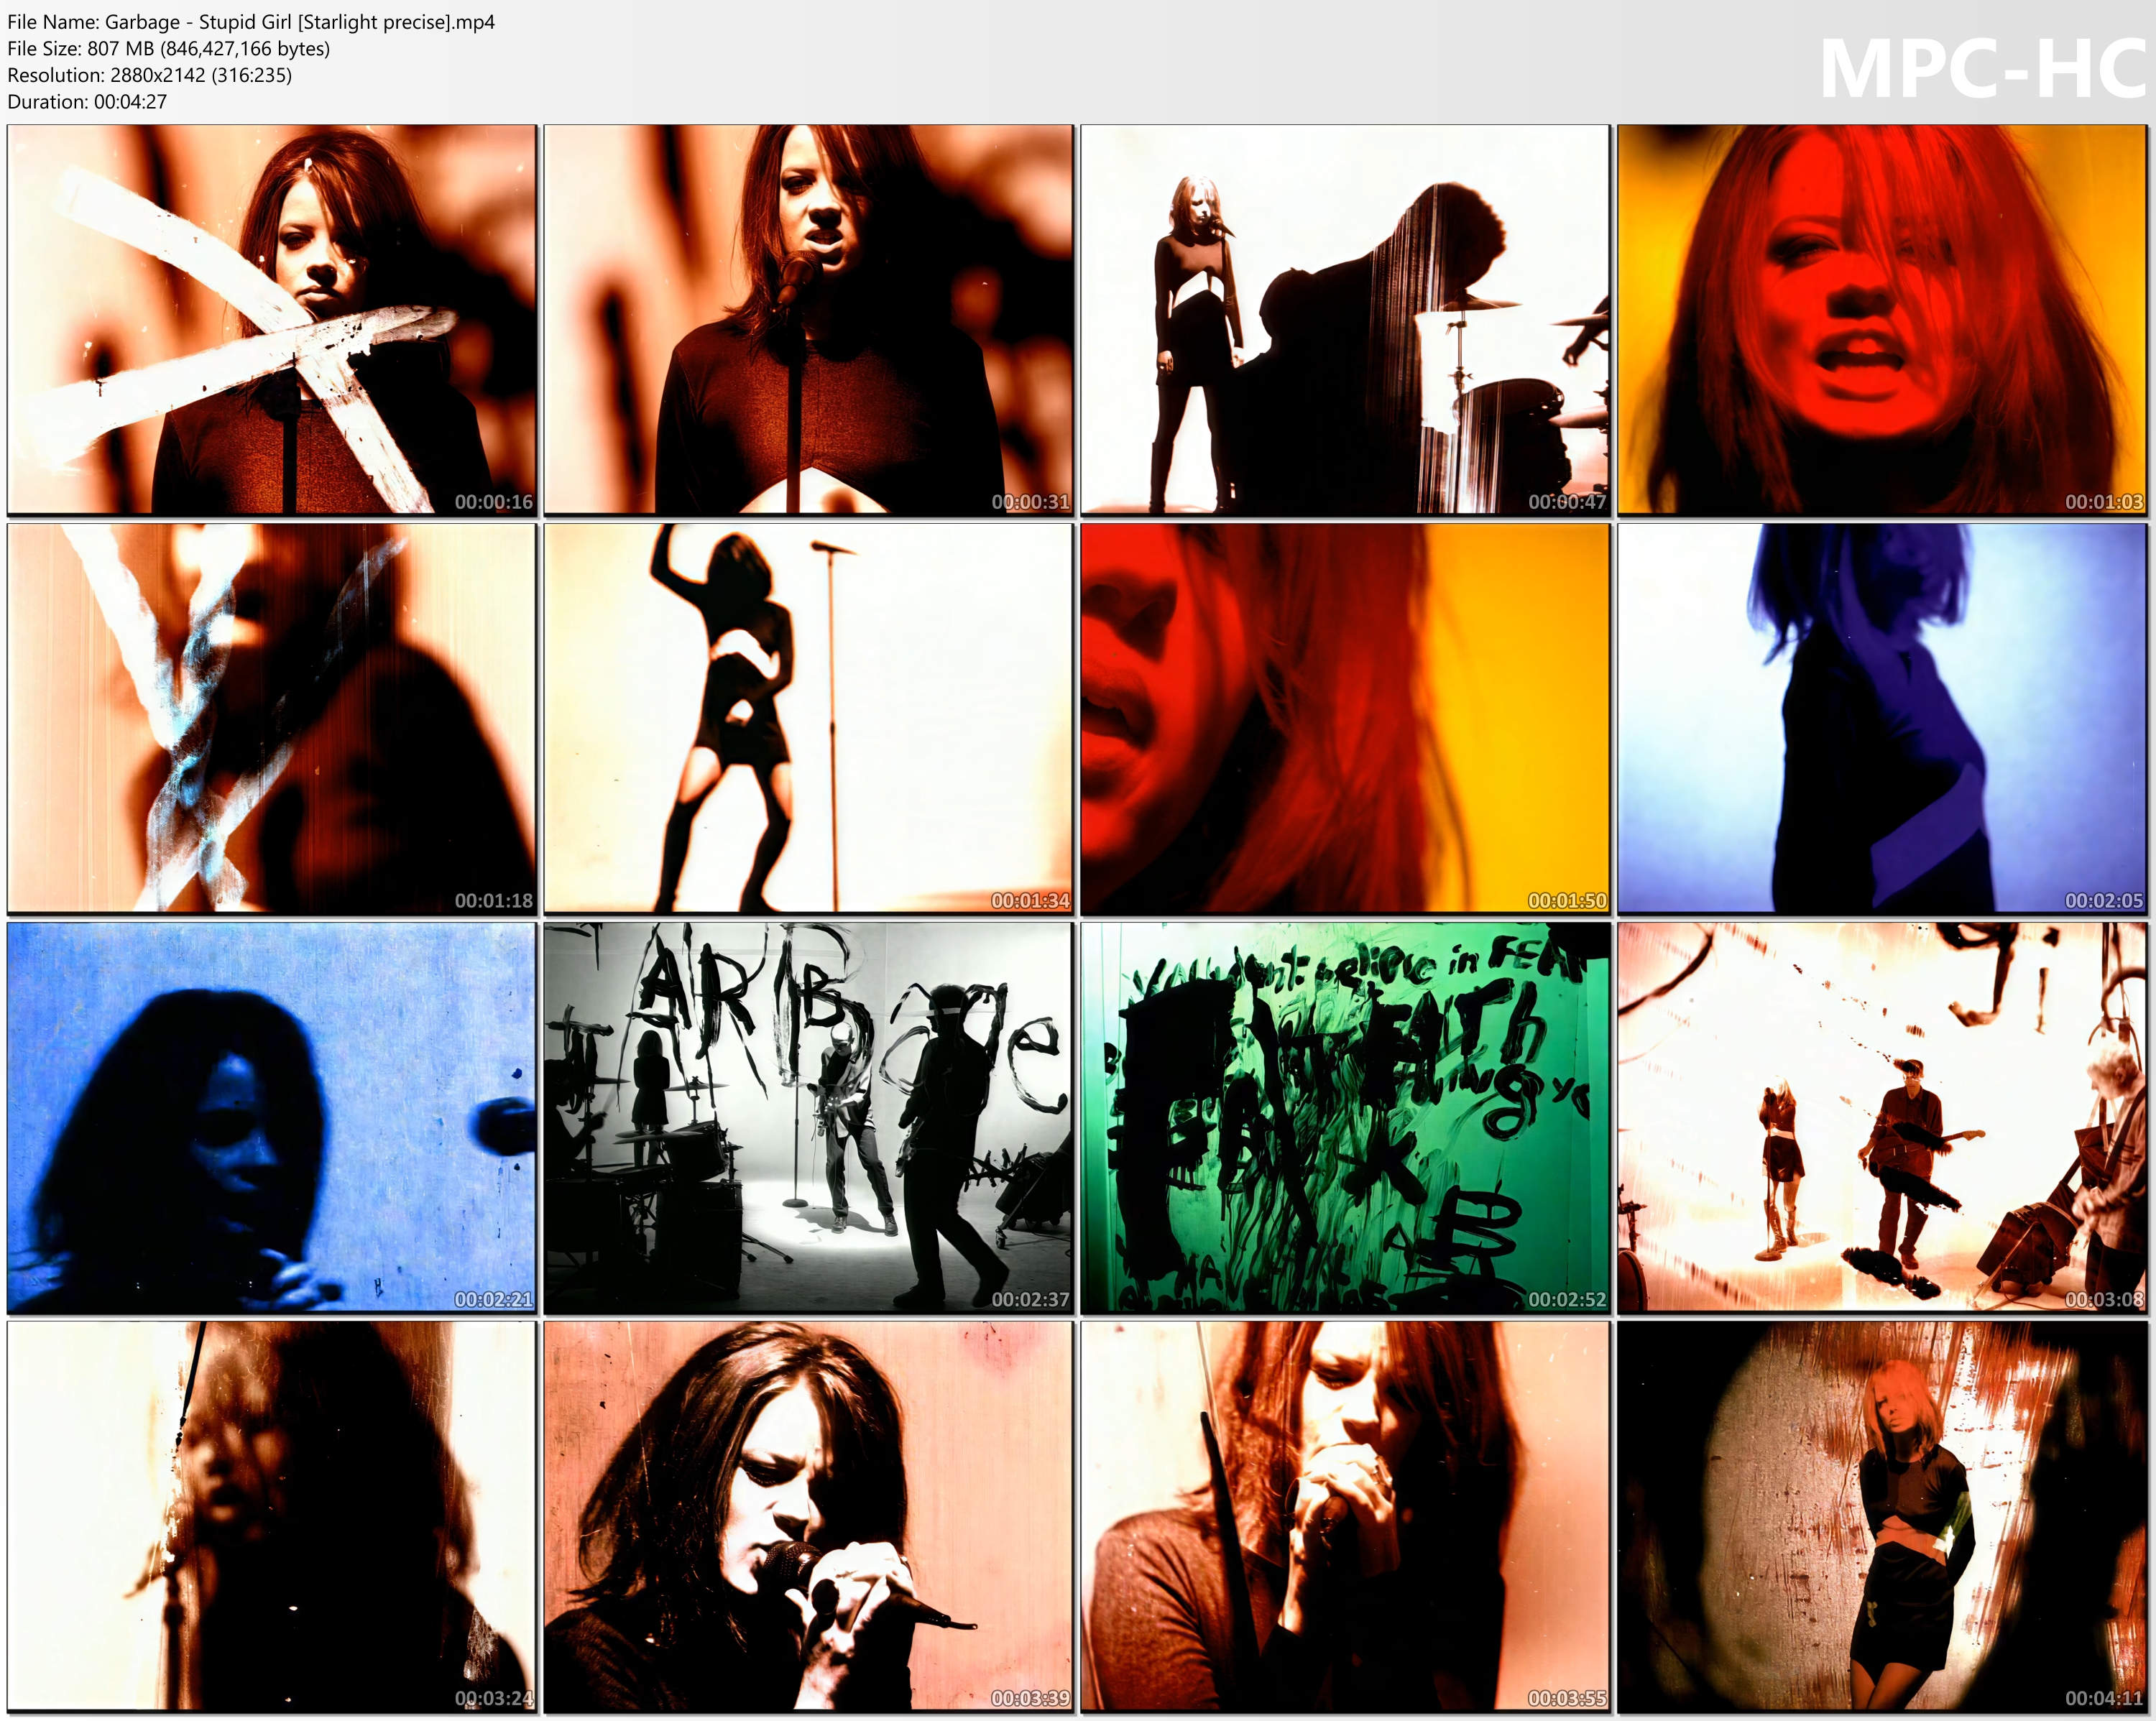This screenshot has width=2156, height=1721.
Task: Click the dancing silhouette frame at 00:01:34
Action: pyautogui.click(x=808, y=718)
